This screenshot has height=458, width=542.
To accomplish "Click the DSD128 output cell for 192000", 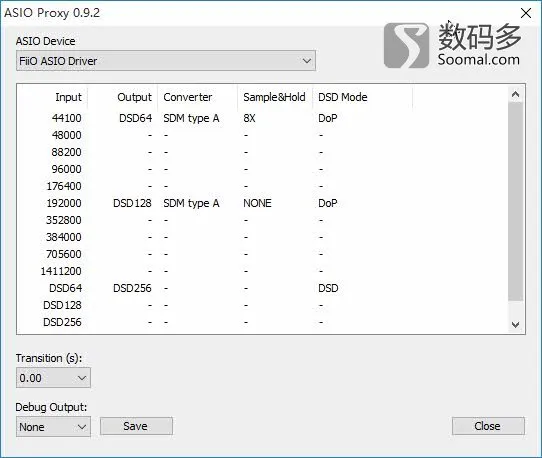I will (x=132, y=203).
